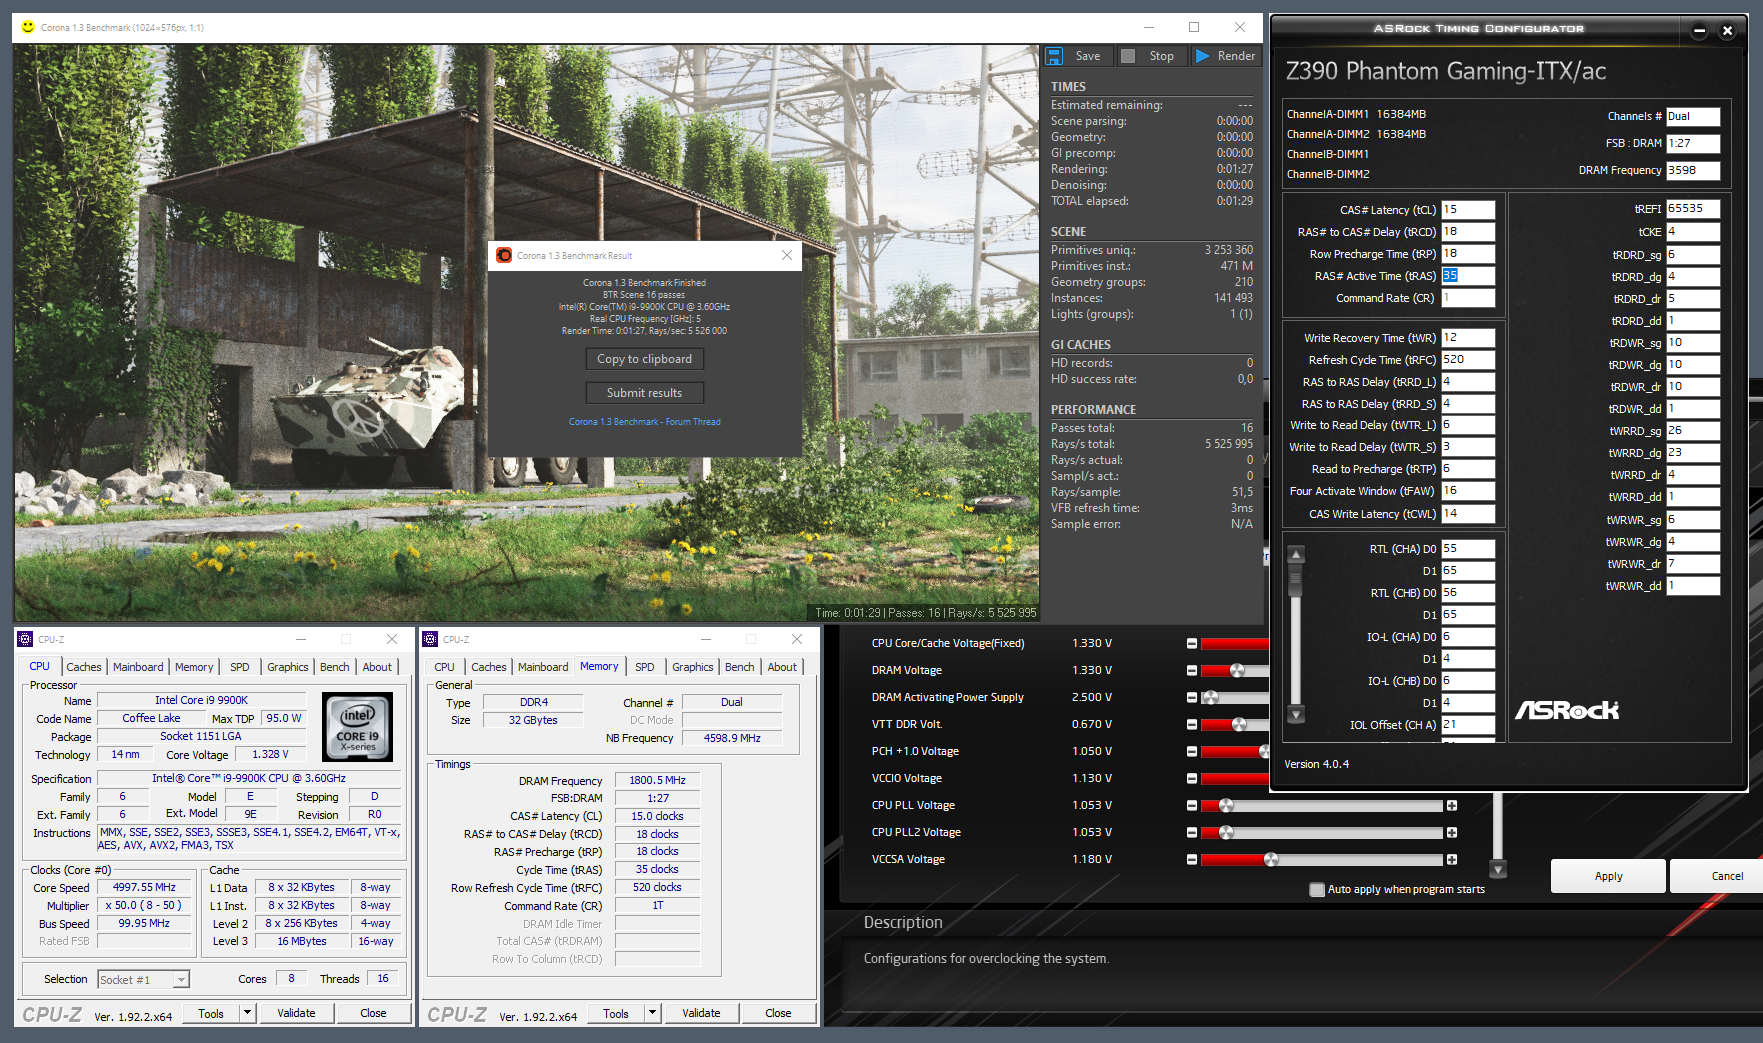Click the Timing Configurator scrollbar thumb
The height and width of the screenshot is (1043, 1763).
[1296, 578]
